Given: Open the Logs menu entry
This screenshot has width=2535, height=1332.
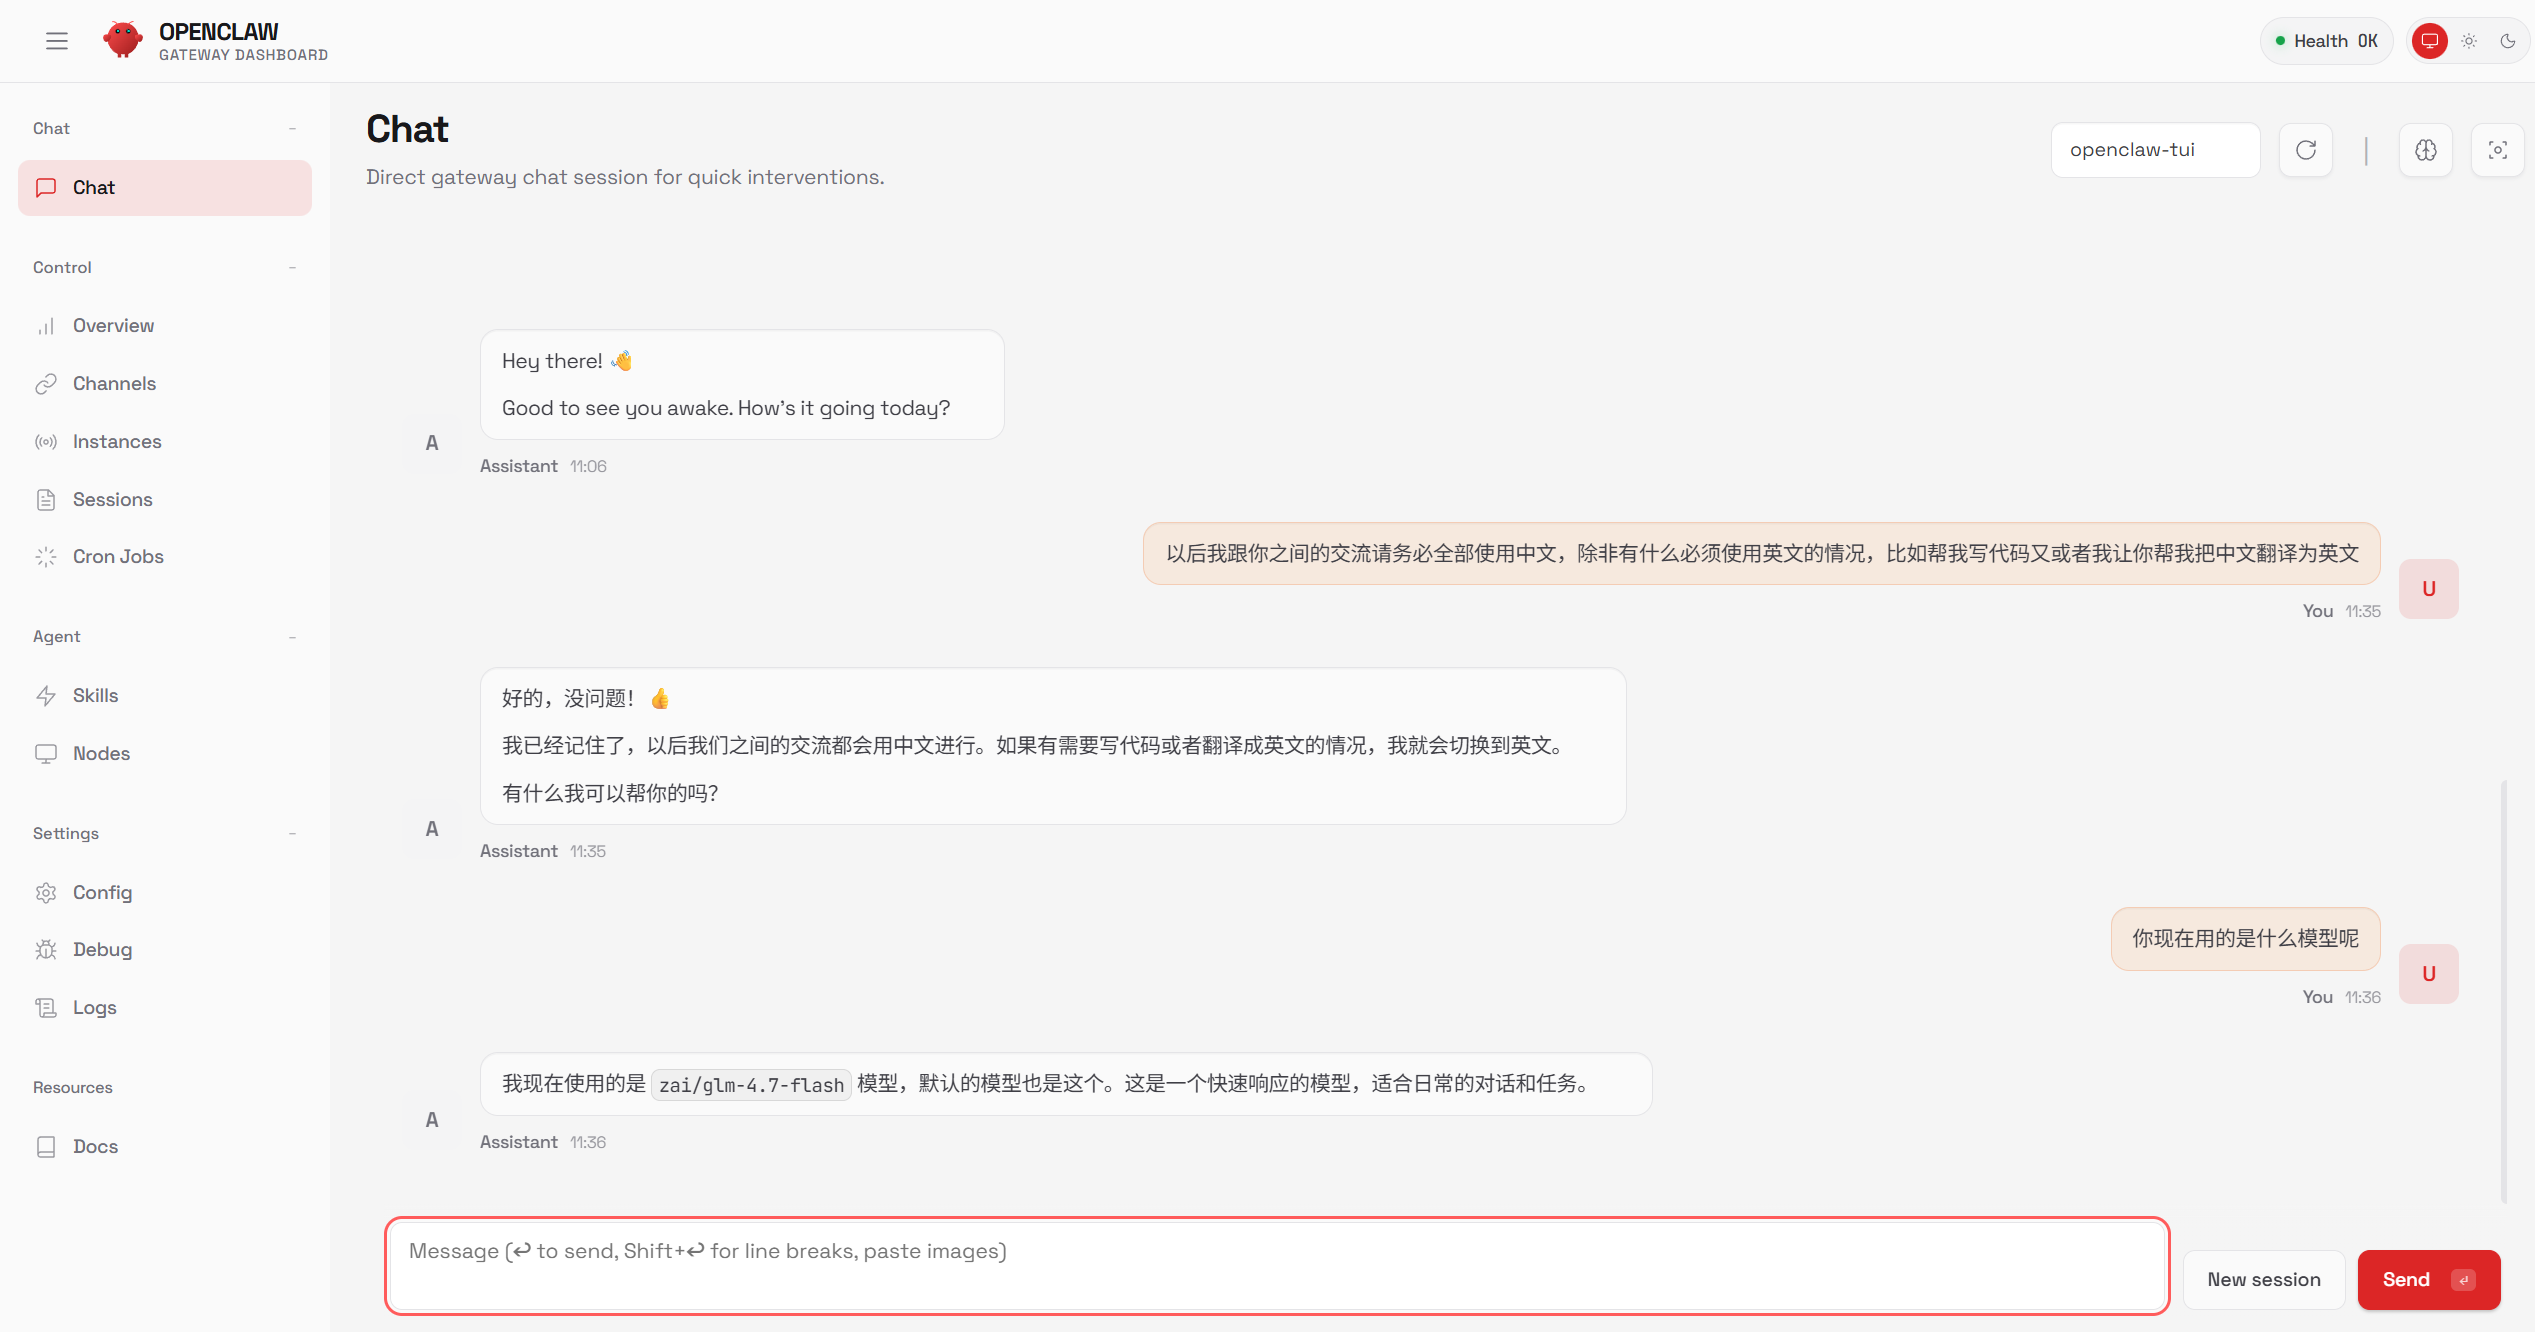Looking at the screenshot, I should click(94, 1007).
